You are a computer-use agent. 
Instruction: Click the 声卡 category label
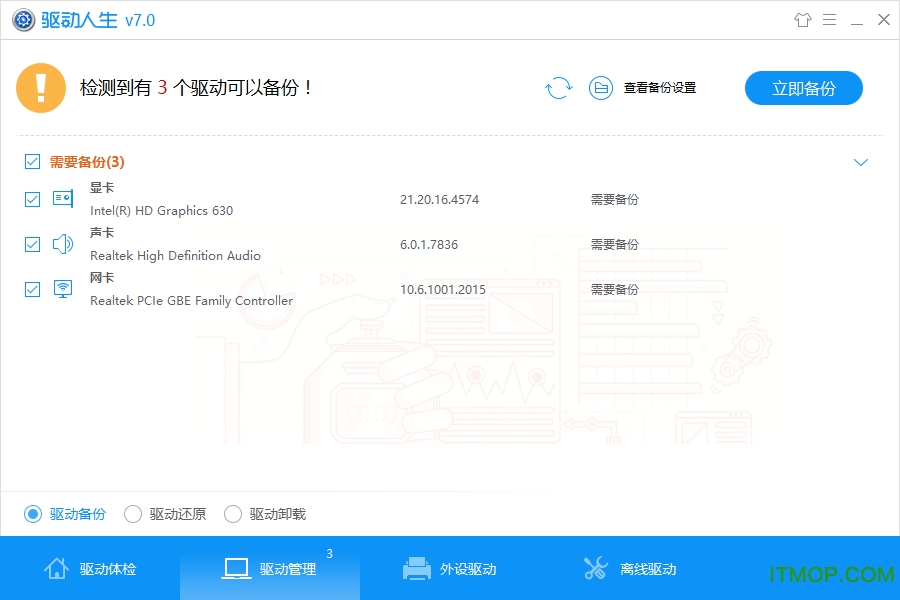click(x=102, y=233)
